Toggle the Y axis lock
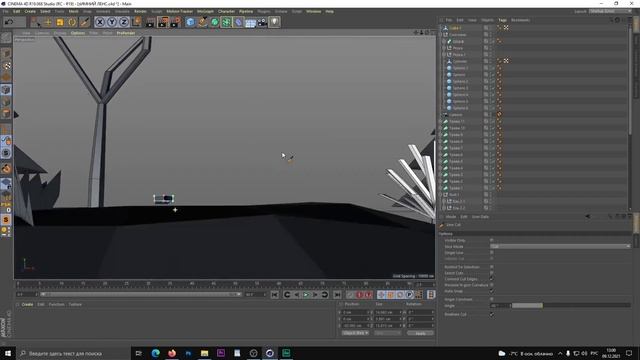The image size is (640, 360). (112, 22)
